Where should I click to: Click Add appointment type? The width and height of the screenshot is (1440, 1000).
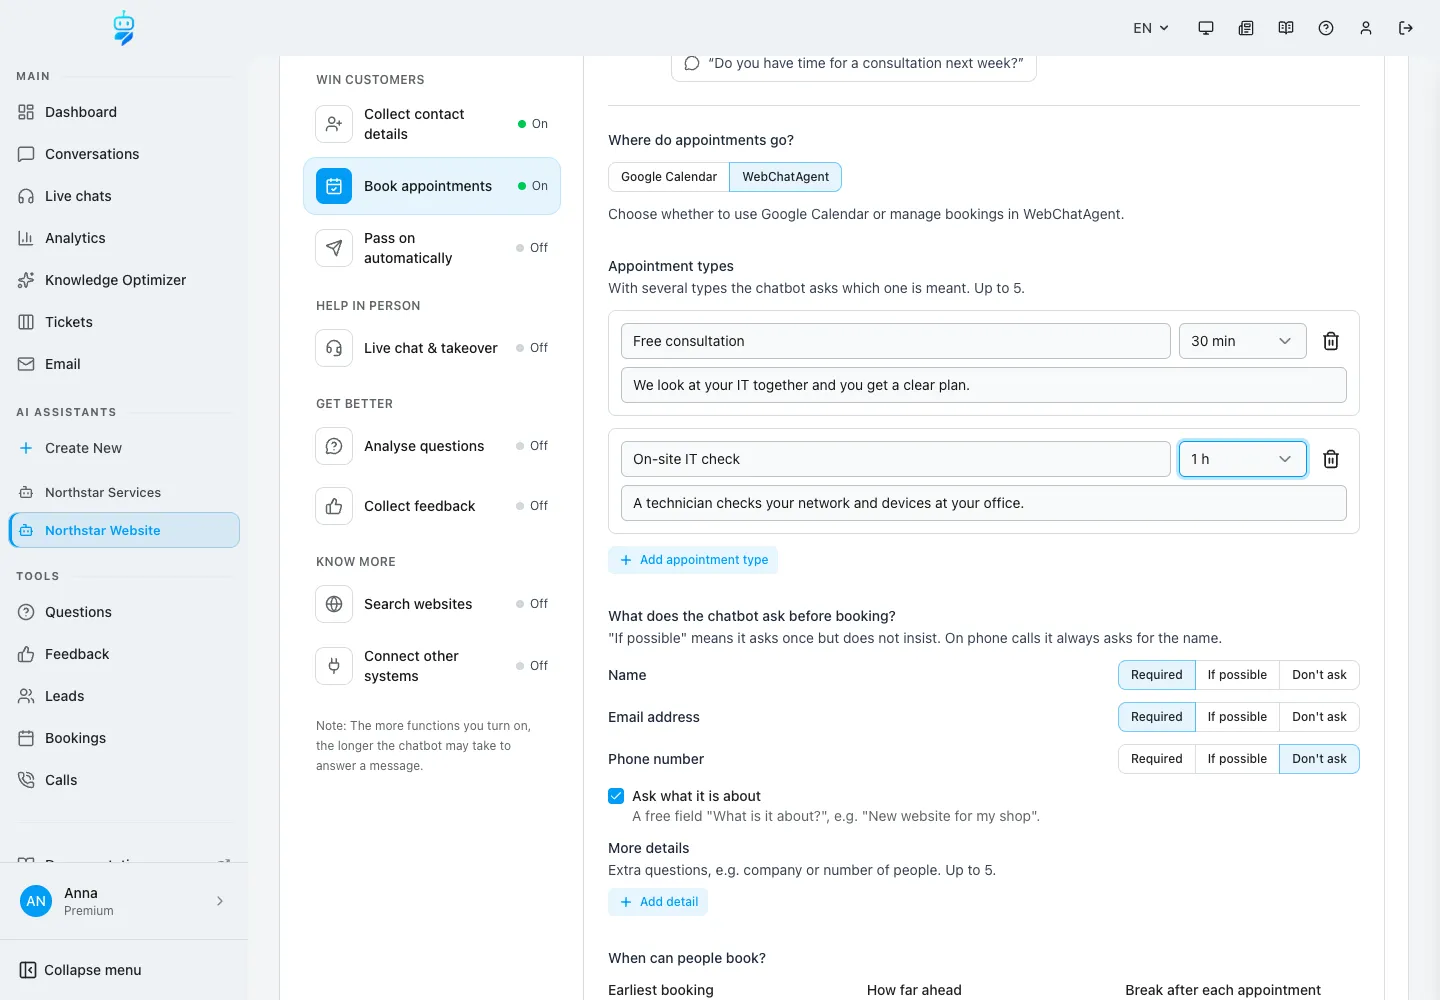(693, 560)
